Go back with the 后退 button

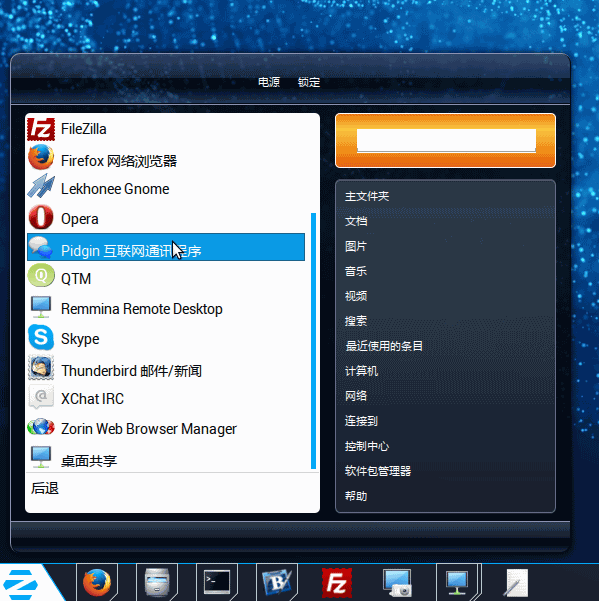(x=45, y=488)
